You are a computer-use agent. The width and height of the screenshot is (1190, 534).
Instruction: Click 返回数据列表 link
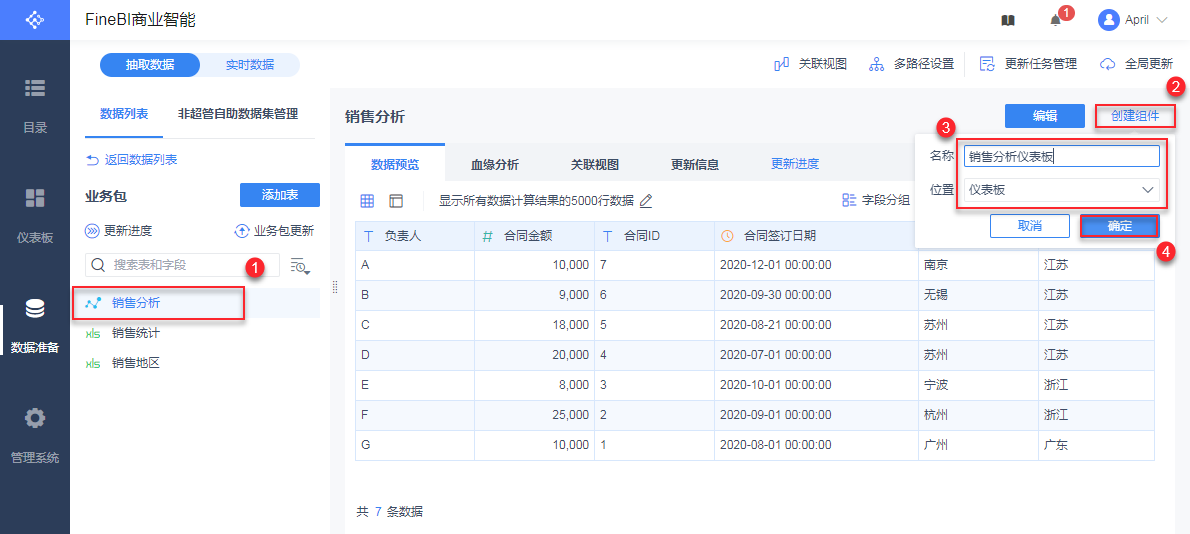click(132, 159)
